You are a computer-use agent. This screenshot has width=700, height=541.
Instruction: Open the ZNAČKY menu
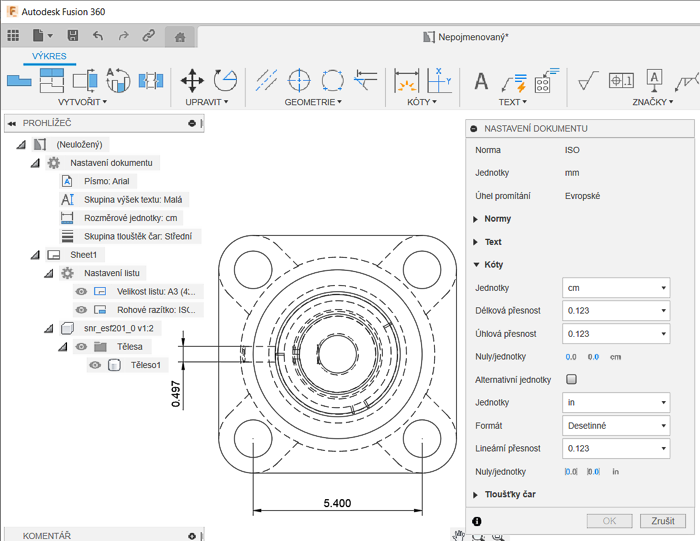tap(652, 102)
